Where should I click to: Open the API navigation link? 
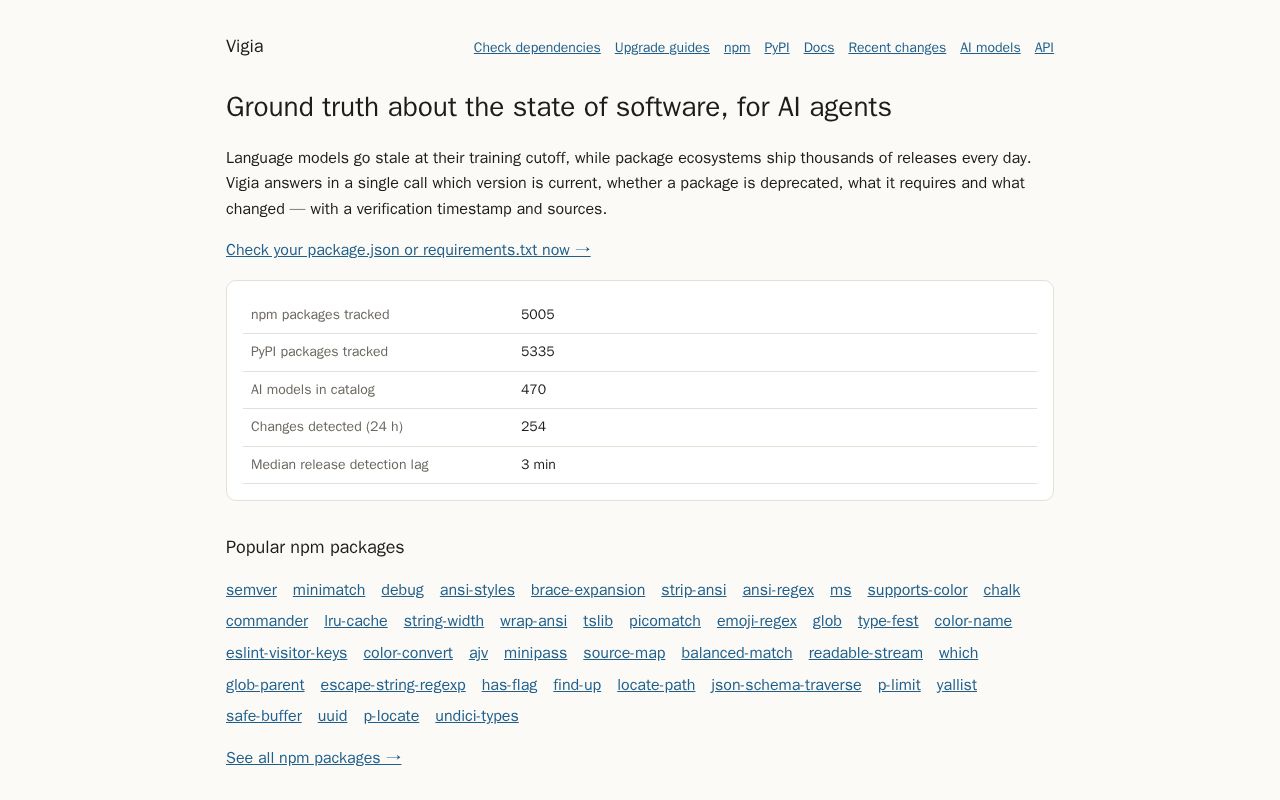coord(1044,48)
